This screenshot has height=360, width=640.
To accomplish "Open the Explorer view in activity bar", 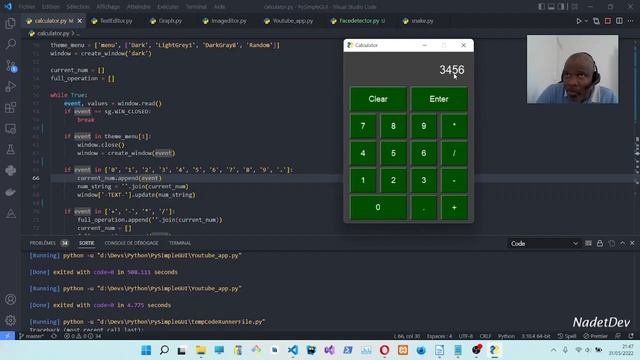I will pos(11,23).
